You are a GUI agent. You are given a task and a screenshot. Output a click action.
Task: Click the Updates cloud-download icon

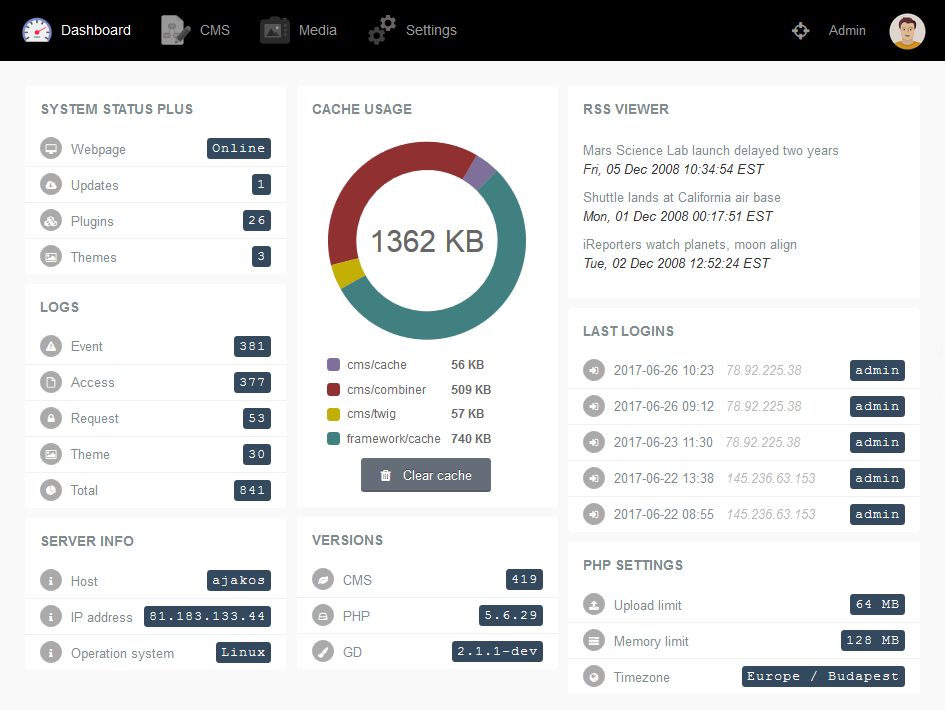51,184
